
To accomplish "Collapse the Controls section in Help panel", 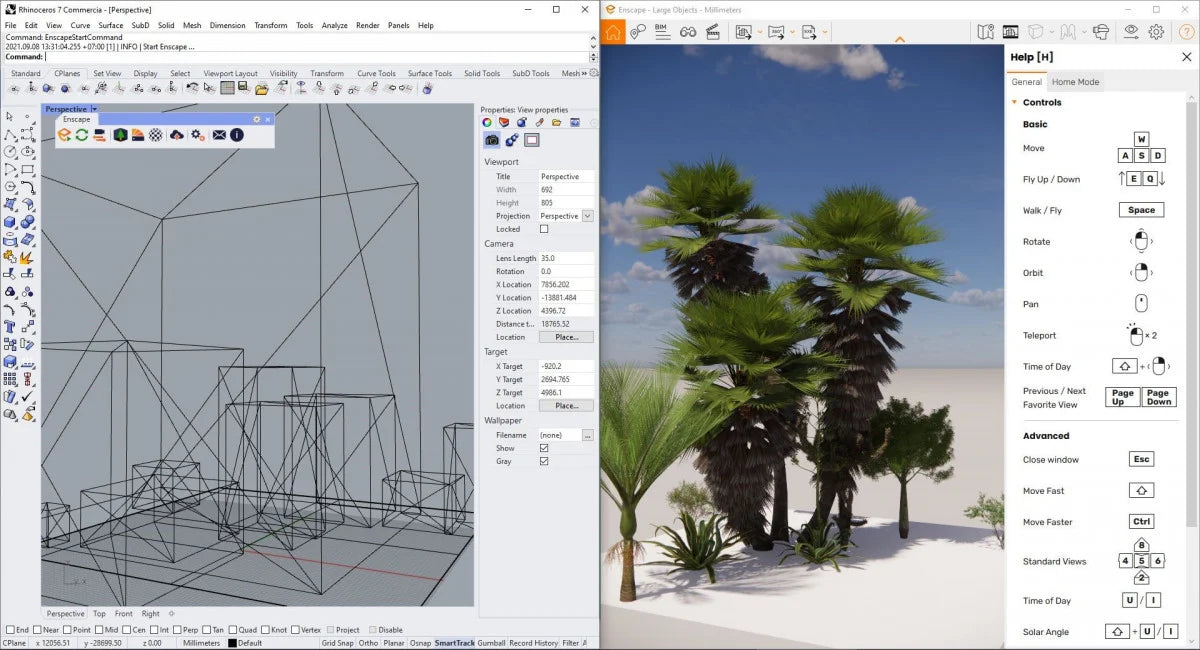I will point(1016,102).
